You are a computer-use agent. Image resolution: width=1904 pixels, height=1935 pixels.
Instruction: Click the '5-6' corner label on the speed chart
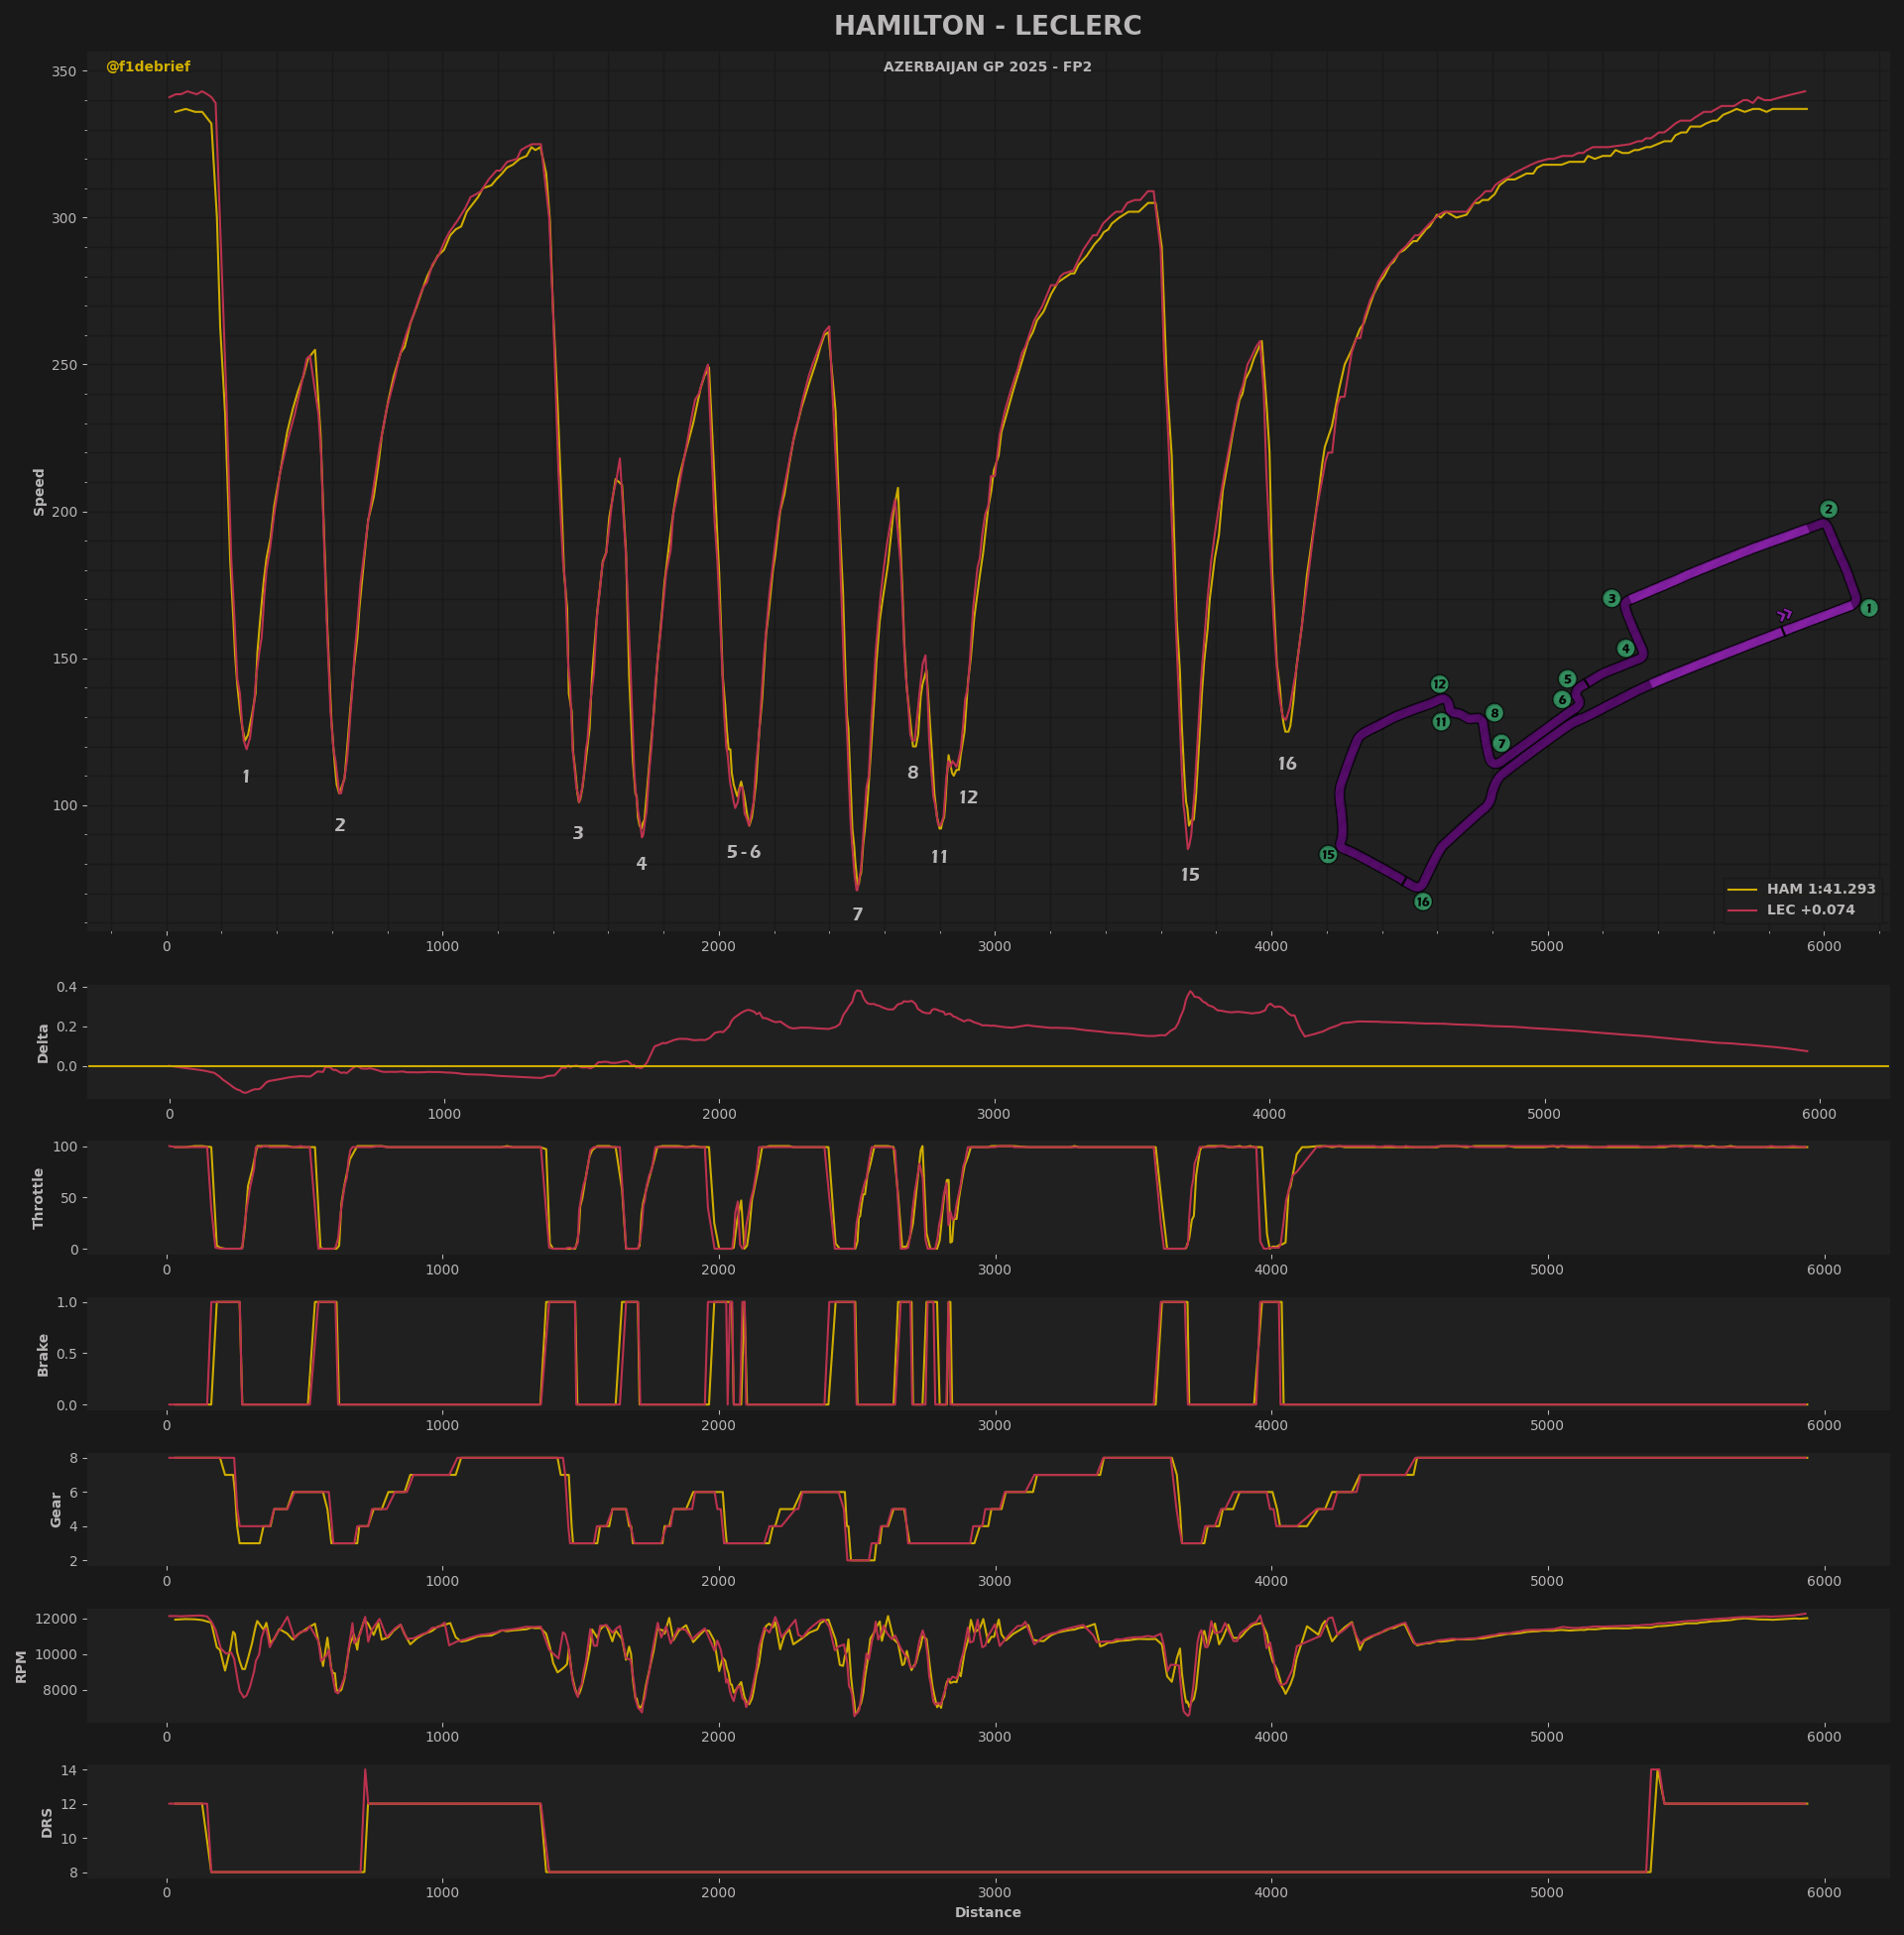(x=743, y=852)
